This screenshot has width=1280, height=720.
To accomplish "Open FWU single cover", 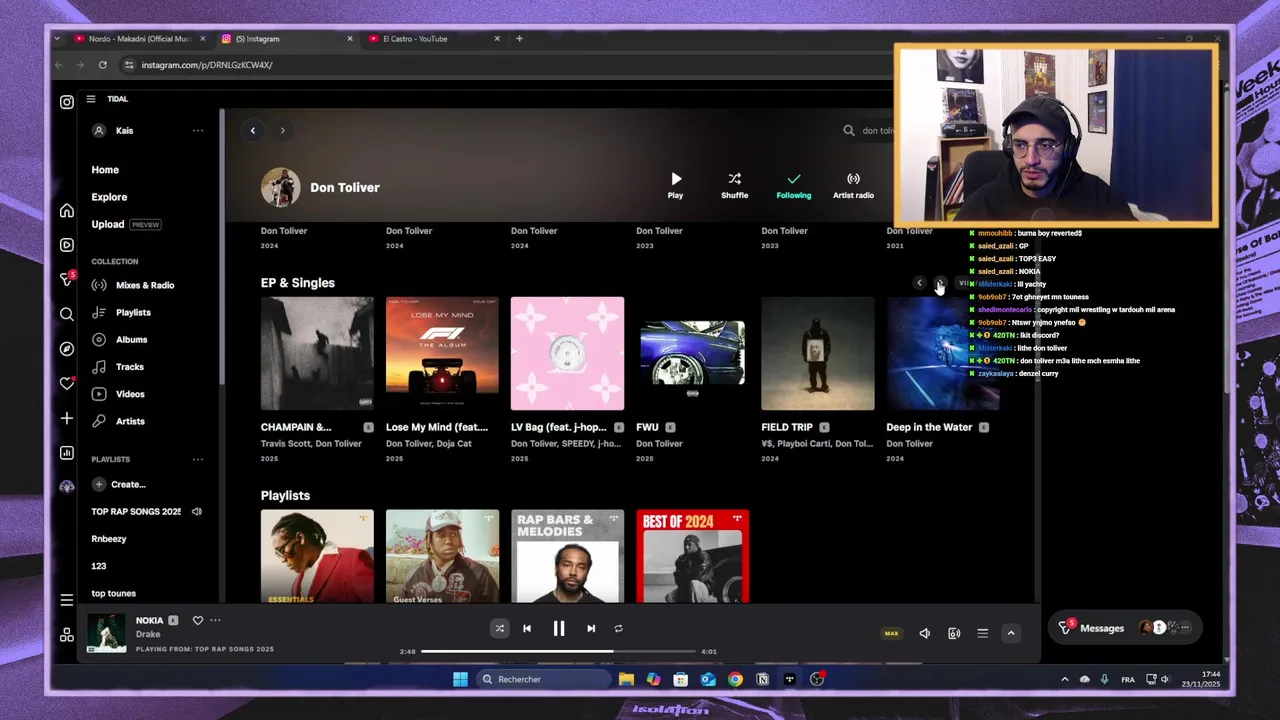I will tap(692, 353).
